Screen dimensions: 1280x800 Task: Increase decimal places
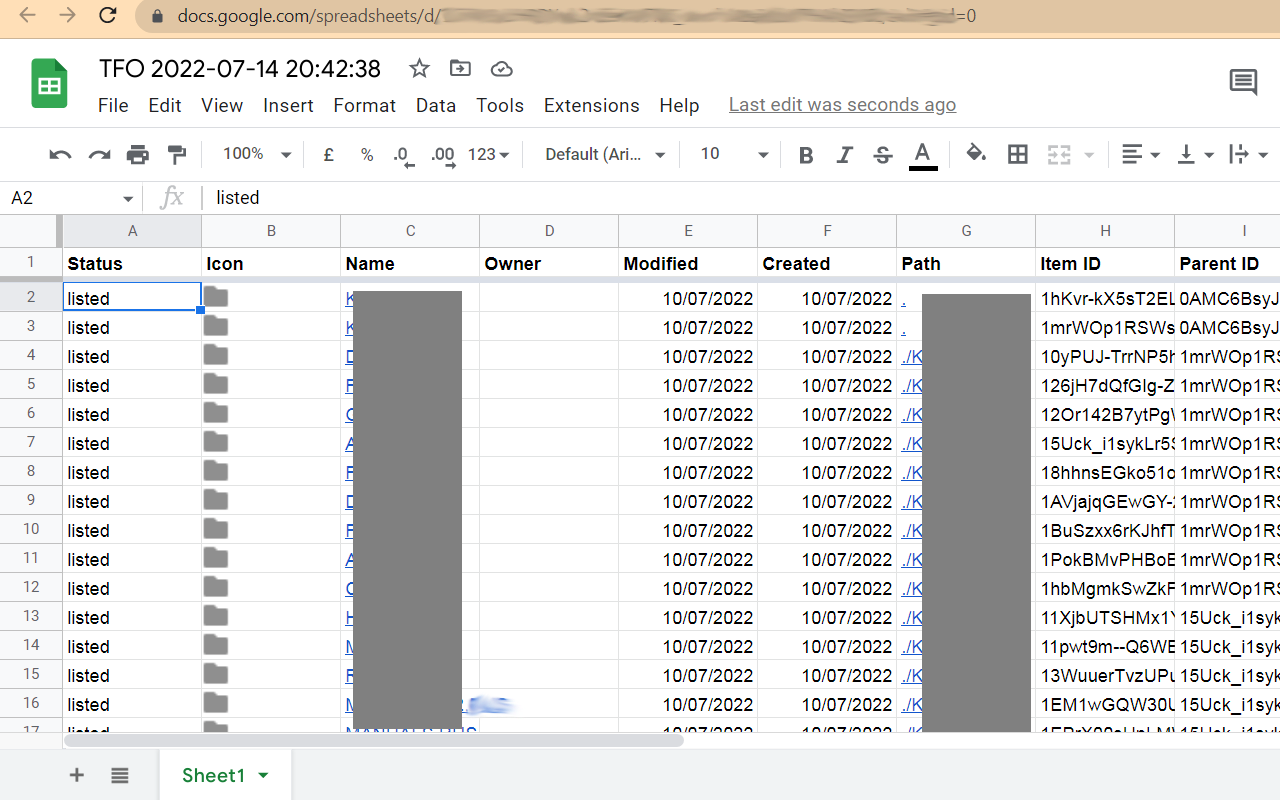point(443,155)
